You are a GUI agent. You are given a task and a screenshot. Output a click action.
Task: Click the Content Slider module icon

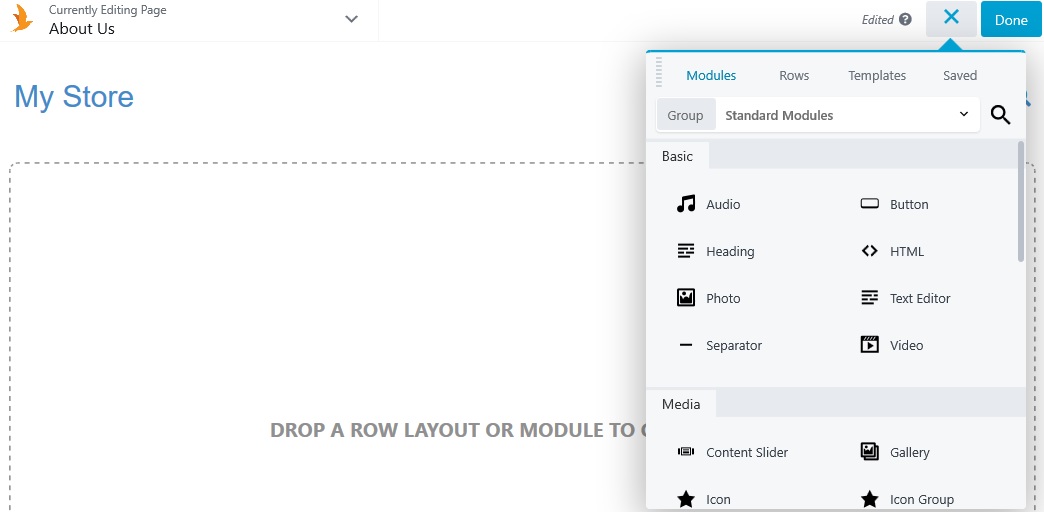click(x=686, y=451)
